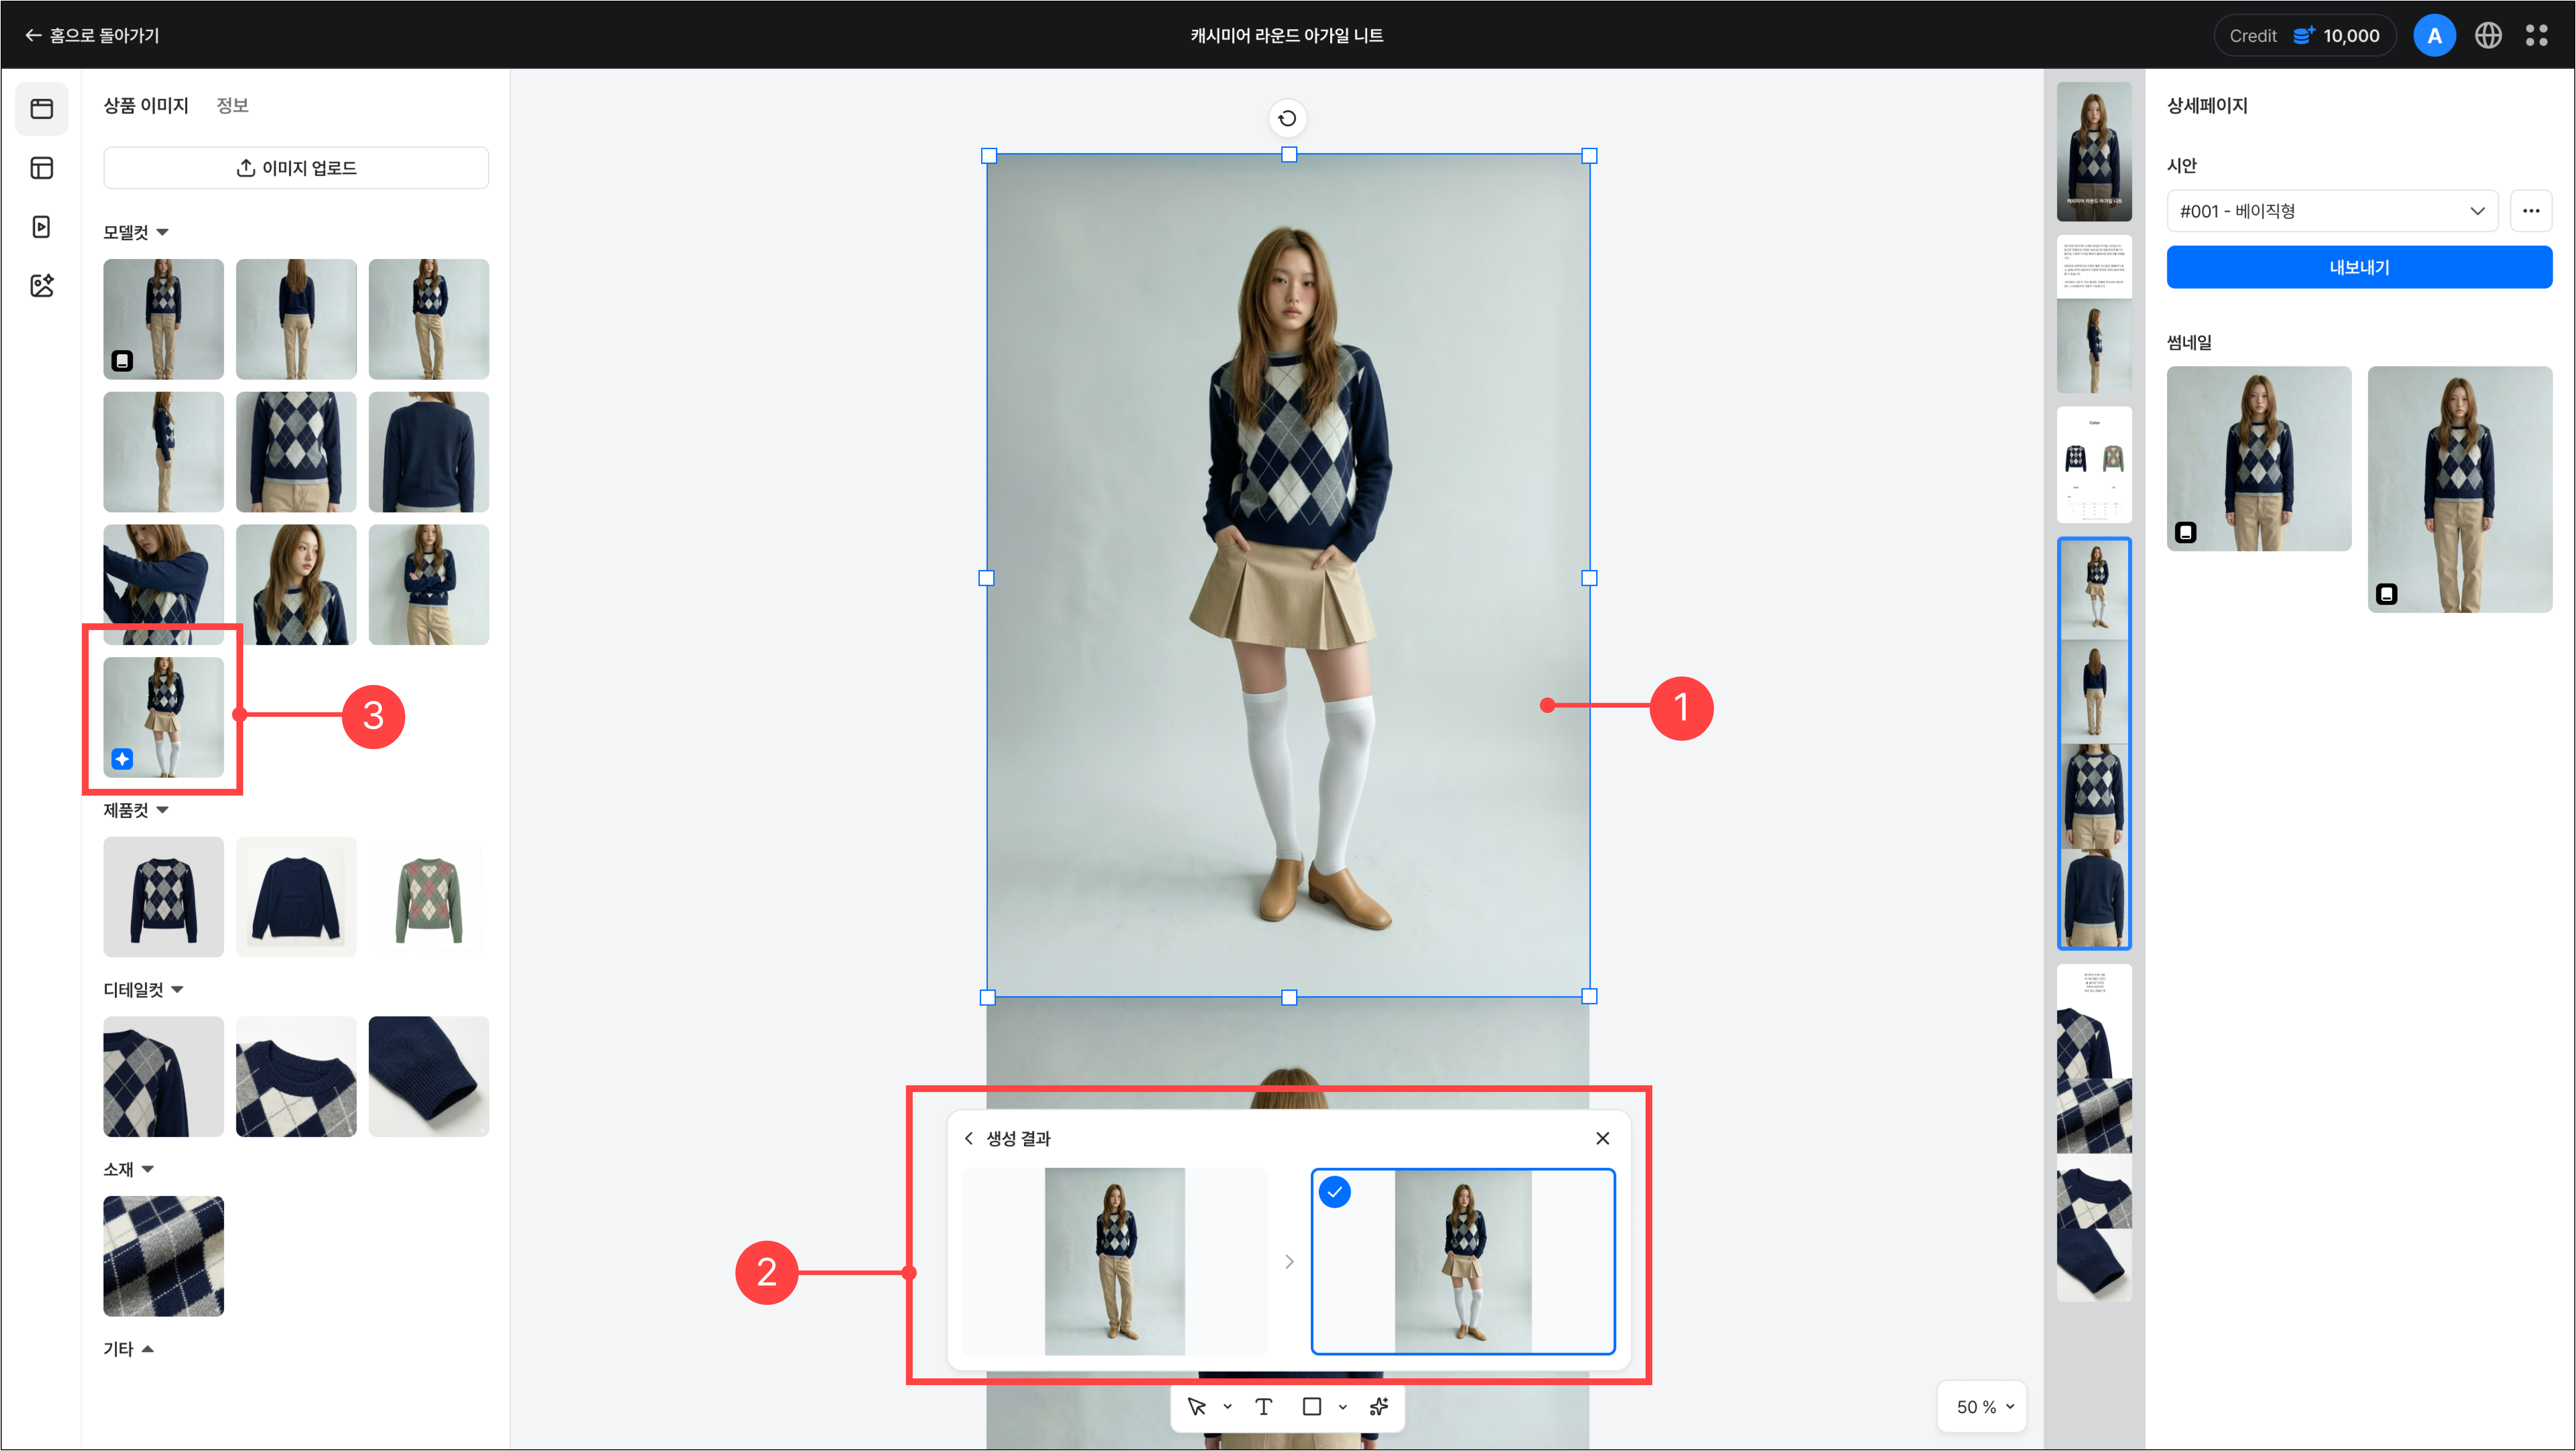This screenshot has width=2576, height=1451.
Task: Select the green argyle sweater product thumbnail
Action: click(x=429, y=897)
